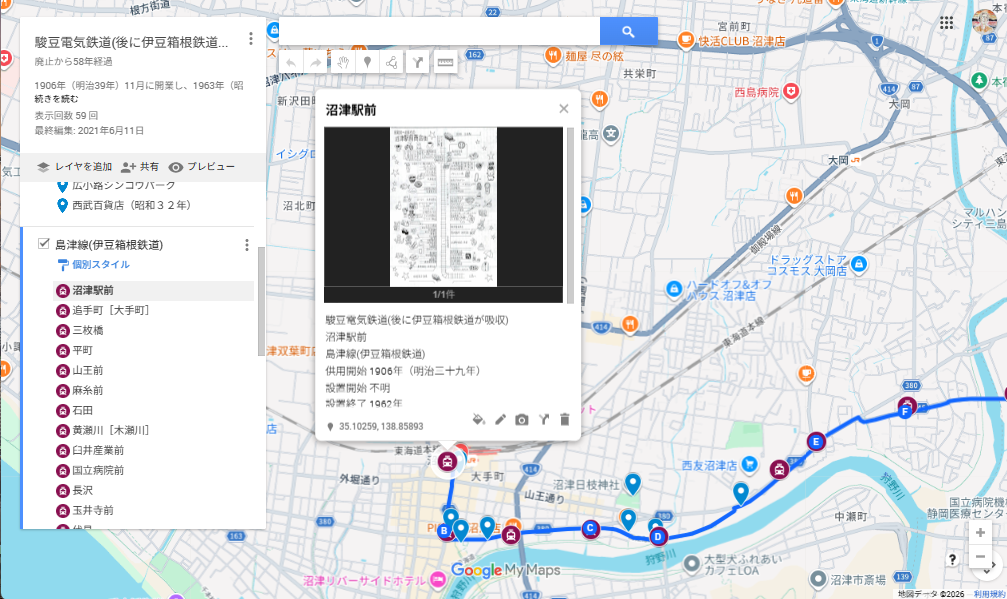Click the 共有 share button
Viewport: 1007px width, 599px height.
coord(139,167)
